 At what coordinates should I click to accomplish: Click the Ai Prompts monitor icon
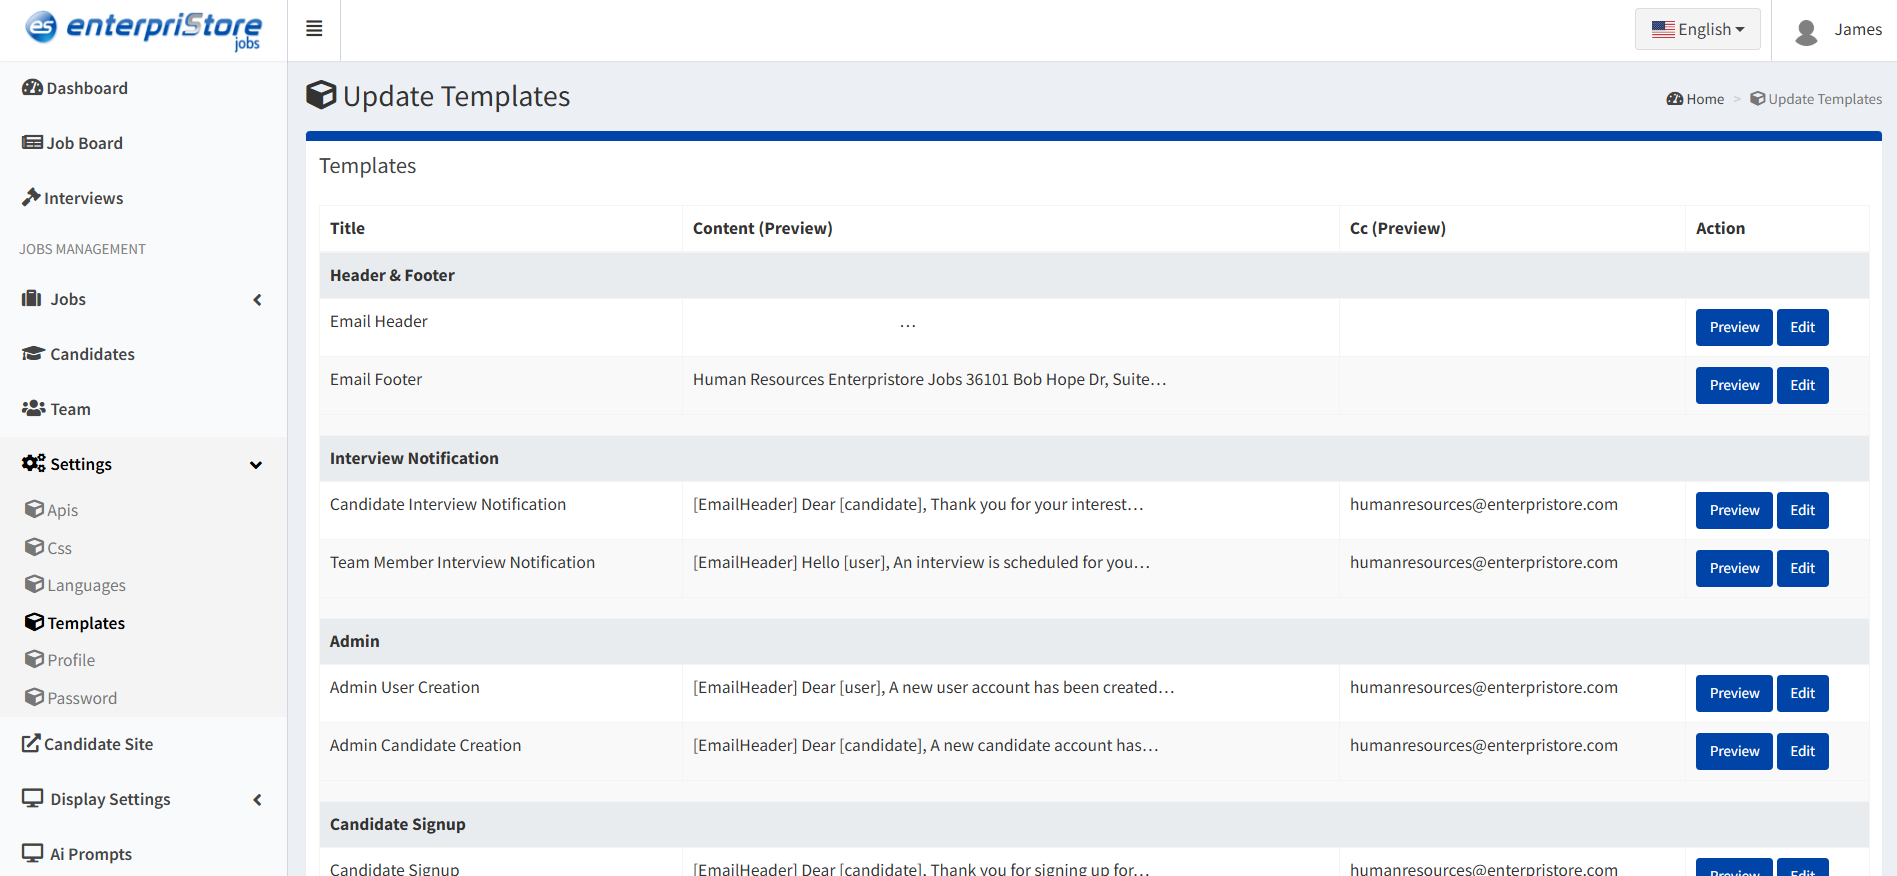[32, 854]
